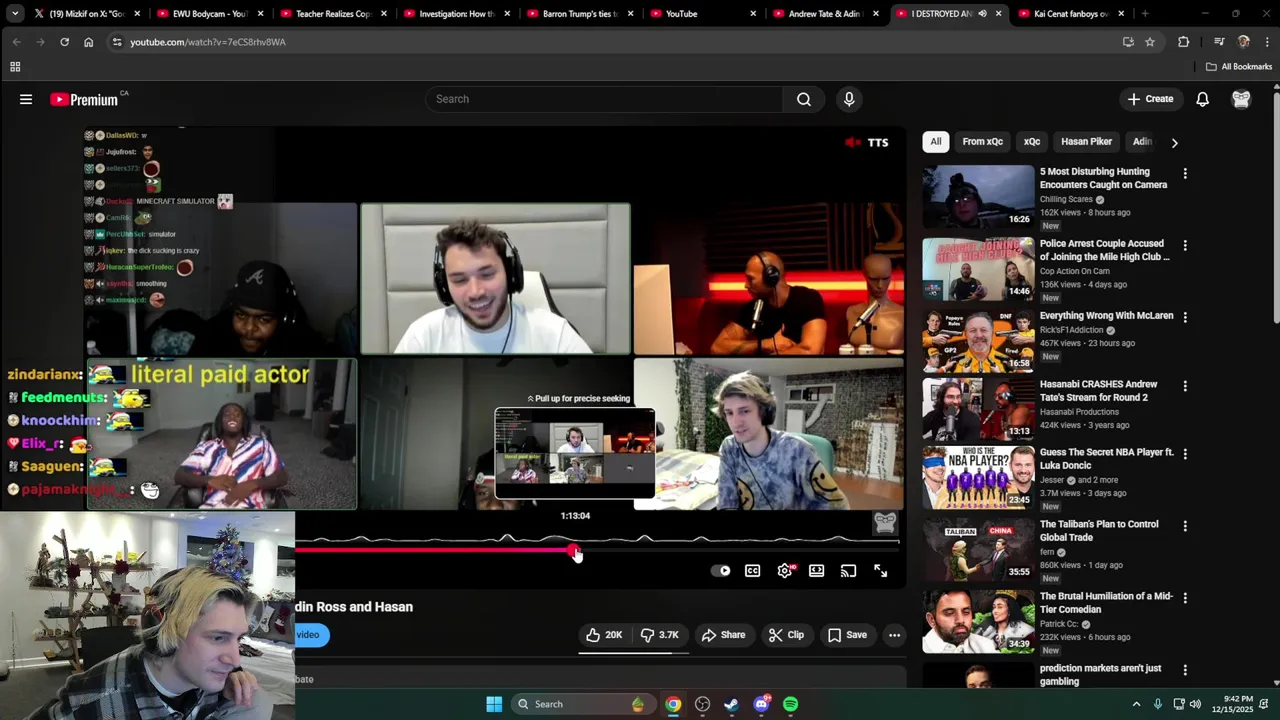Viewport: 1280px width, 720px height.
Task: Open All Bookmarks folder
Action: coord(1239,67)
